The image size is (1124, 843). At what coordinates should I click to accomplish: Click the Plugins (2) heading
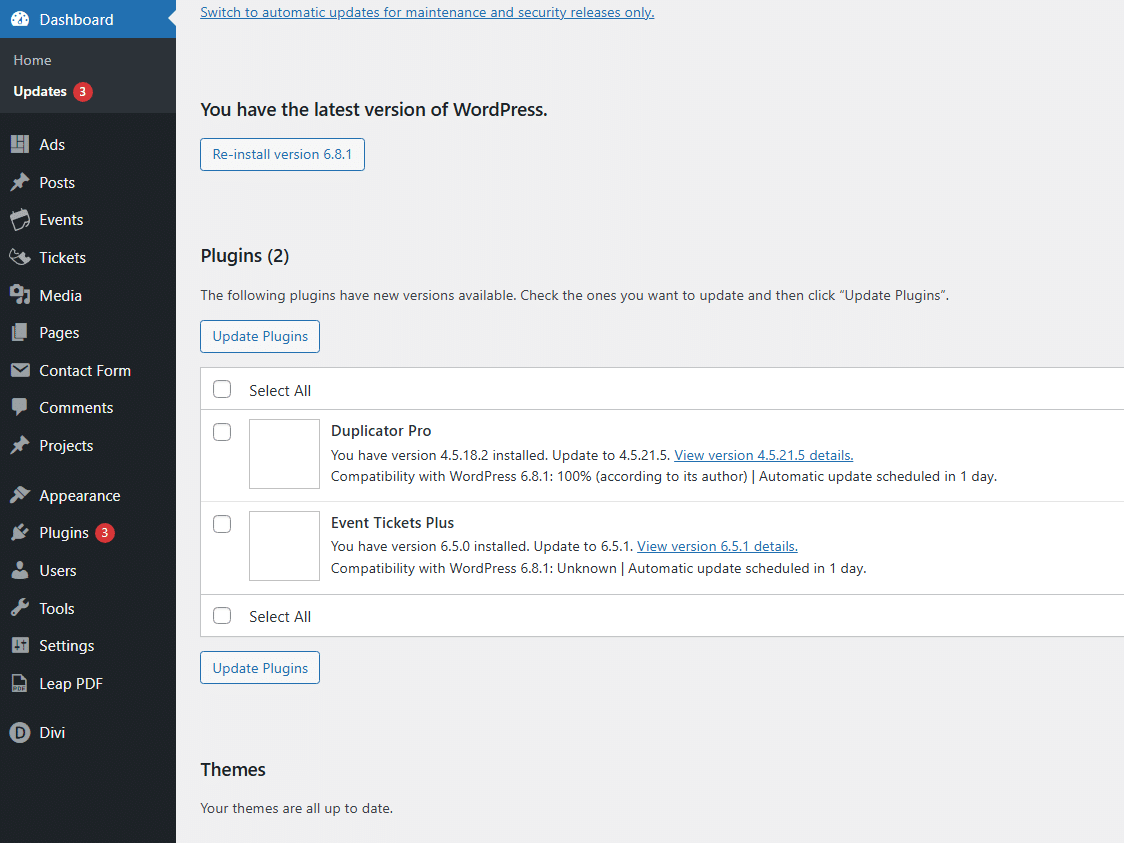coord(245,256)
